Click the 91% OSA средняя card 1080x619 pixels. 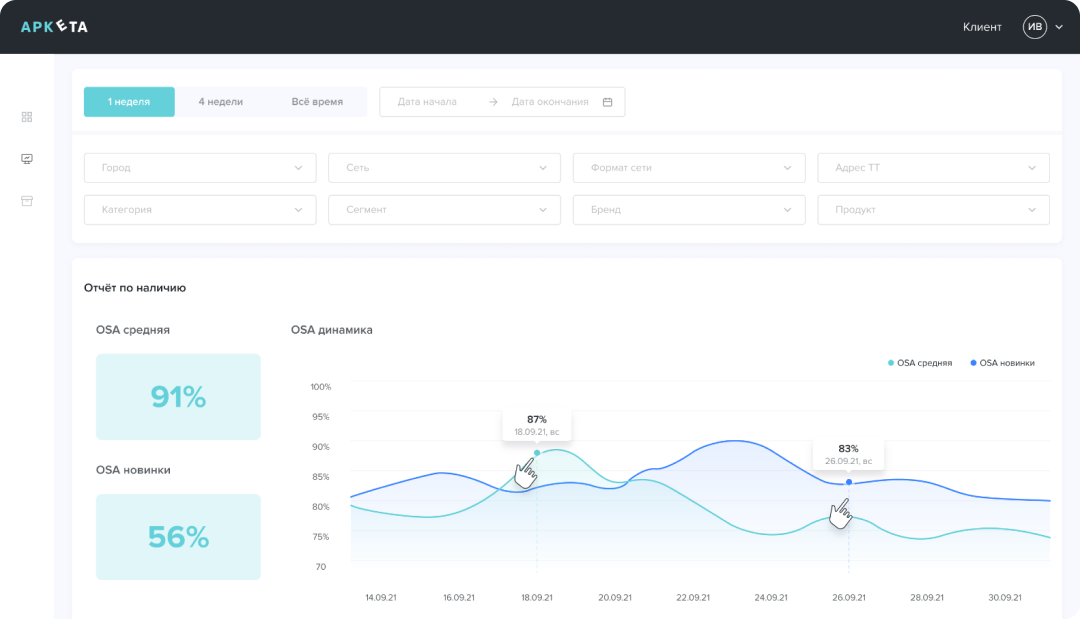(x=178, y=397)
